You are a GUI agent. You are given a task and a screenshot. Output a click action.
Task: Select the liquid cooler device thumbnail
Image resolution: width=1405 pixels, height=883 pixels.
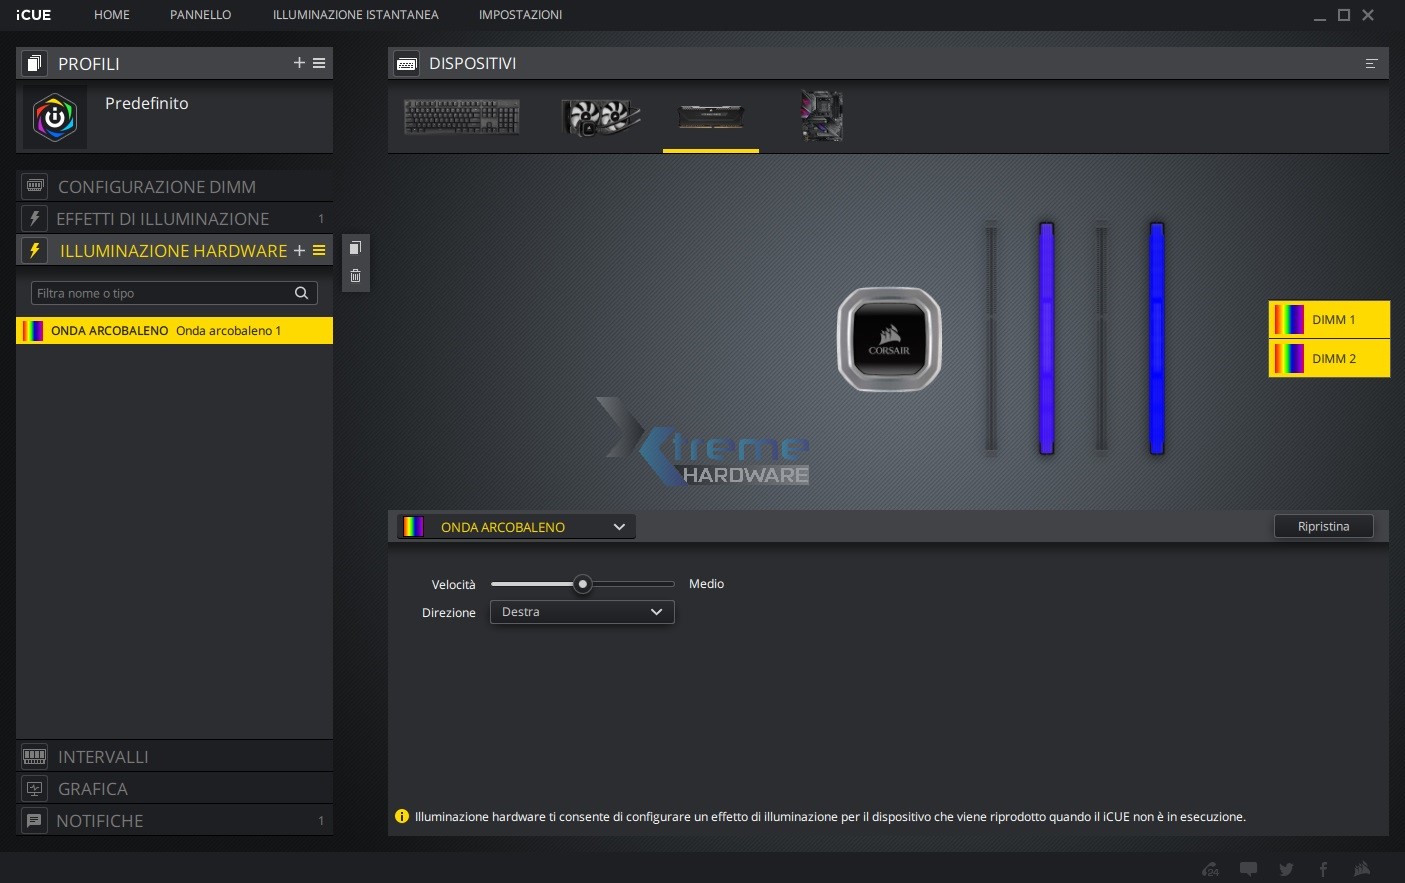[x=600, y=117]
